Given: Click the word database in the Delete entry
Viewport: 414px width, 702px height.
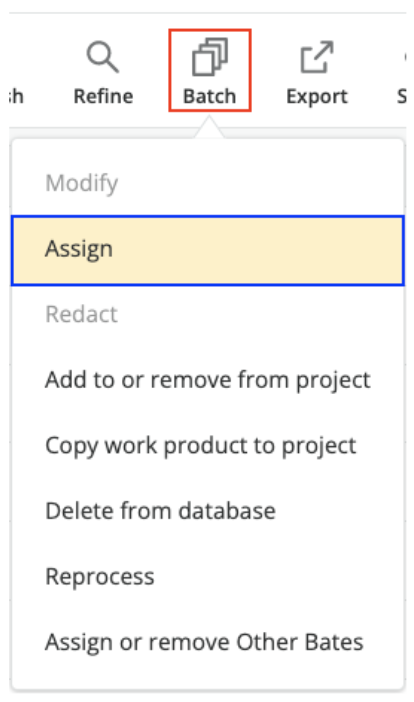Looking at the screenshot, I should click(227, 511).
